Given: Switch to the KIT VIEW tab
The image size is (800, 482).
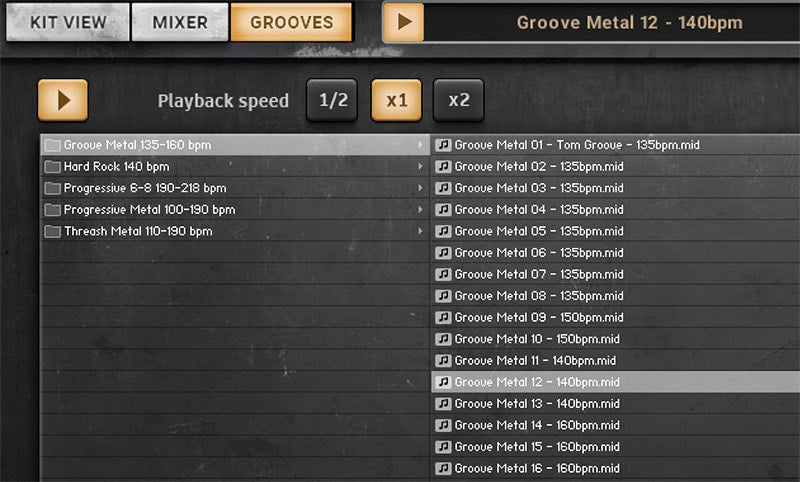Looking at the screenshot, I should point(68,22).
